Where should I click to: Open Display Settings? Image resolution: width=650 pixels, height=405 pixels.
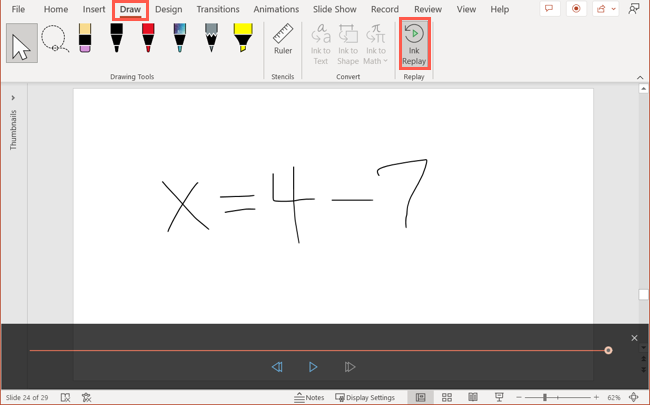pos(365,398)
